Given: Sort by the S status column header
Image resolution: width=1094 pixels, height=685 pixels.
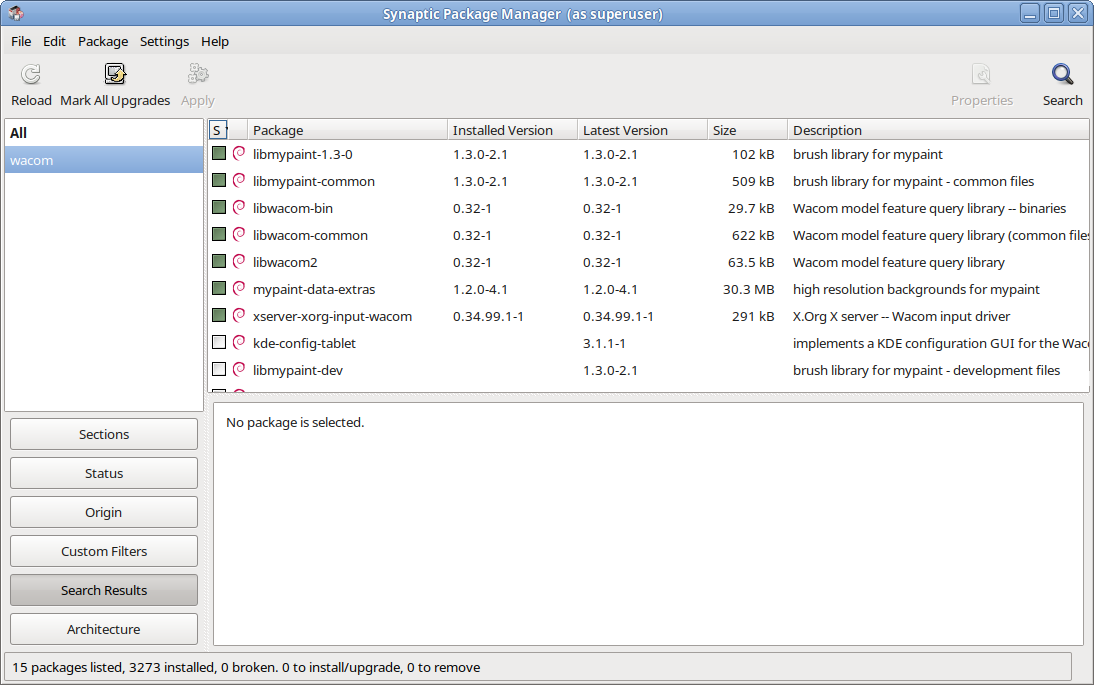Looking at the screenshot, I should [x=218, y=130].
